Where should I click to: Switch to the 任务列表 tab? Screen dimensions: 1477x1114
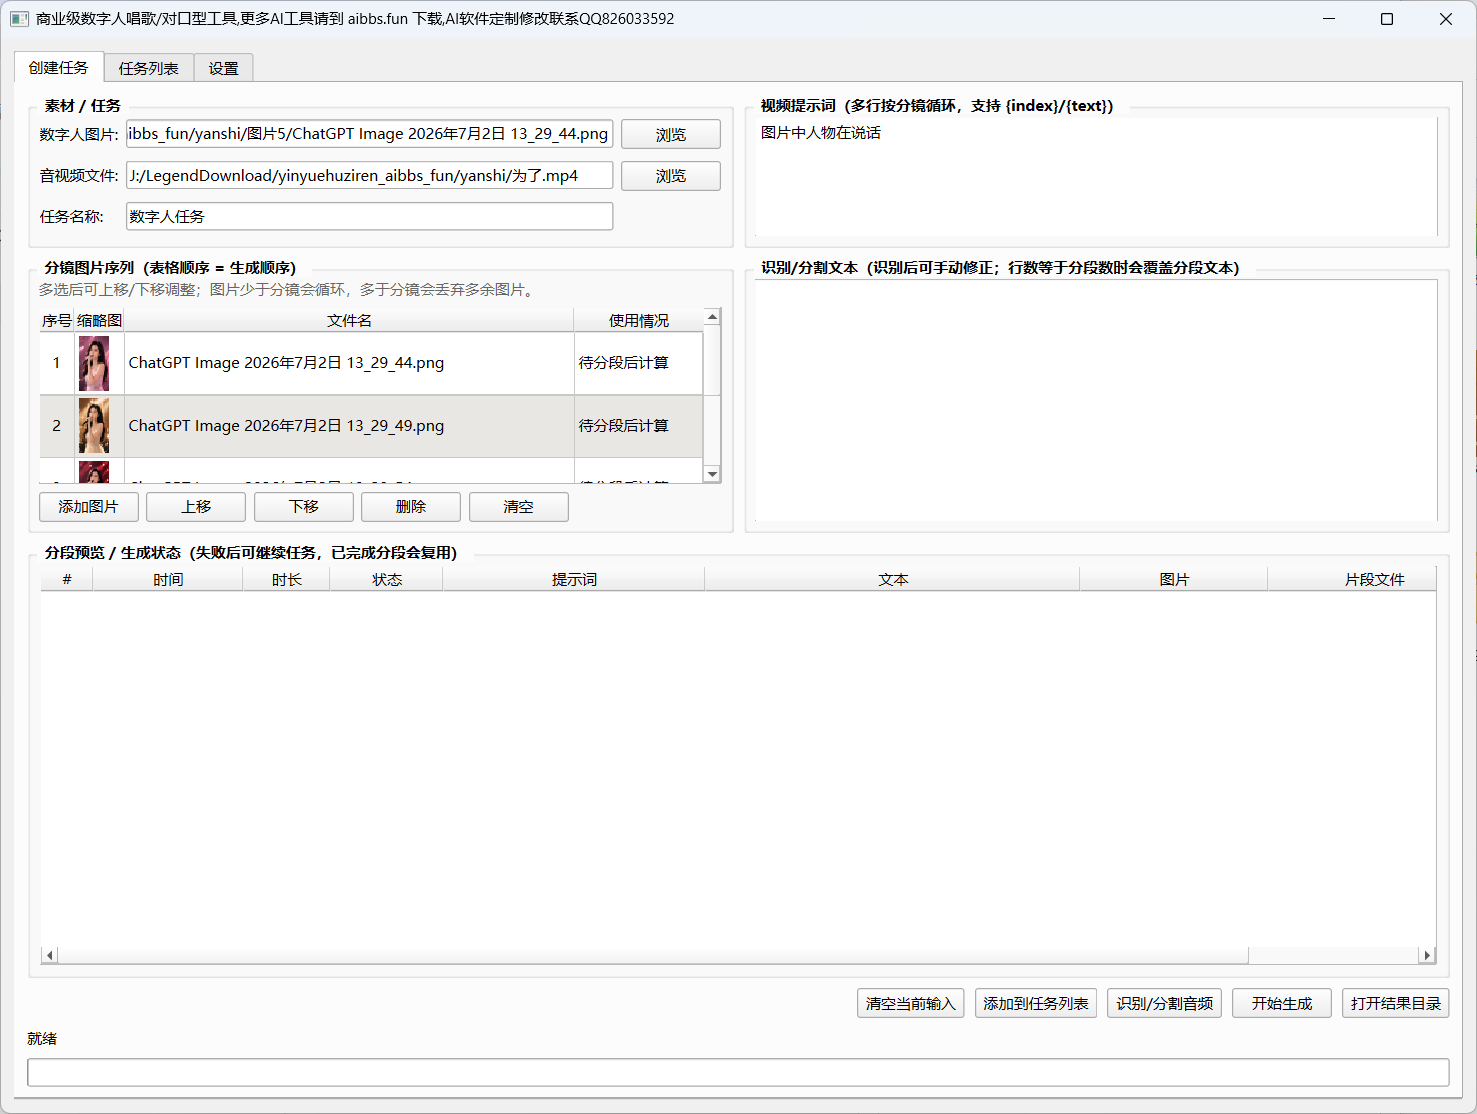tap(148, 68)
